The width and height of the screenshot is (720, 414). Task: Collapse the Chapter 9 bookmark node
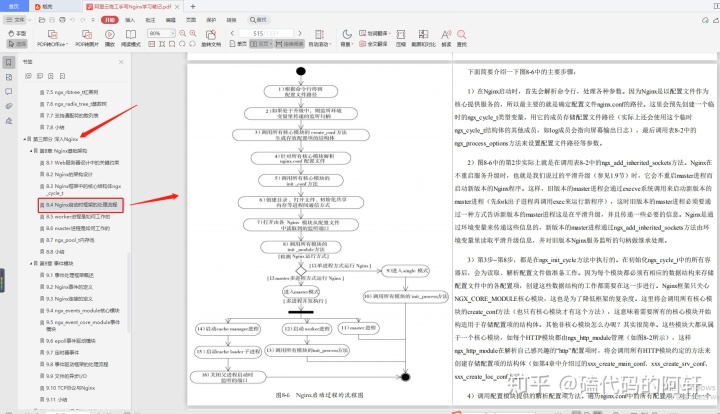pos(31,263)
